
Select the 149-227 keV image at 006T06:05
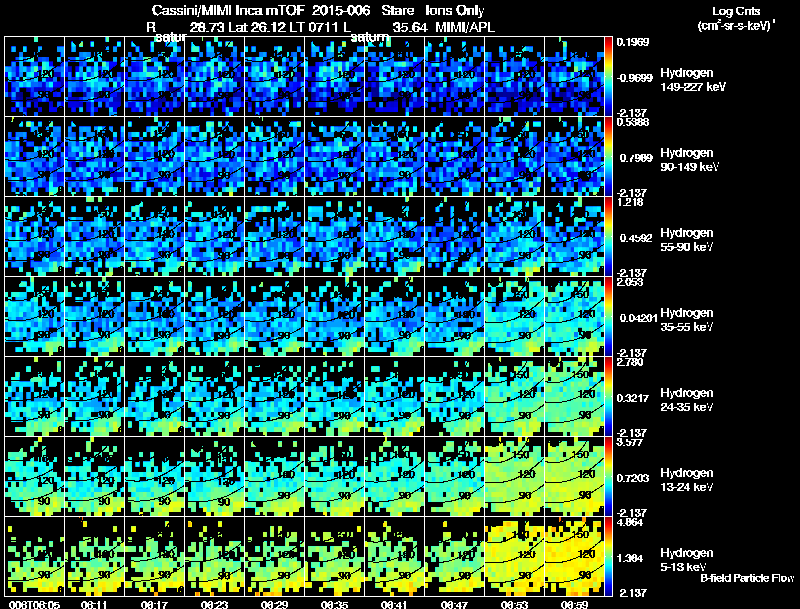pos(34,77)
